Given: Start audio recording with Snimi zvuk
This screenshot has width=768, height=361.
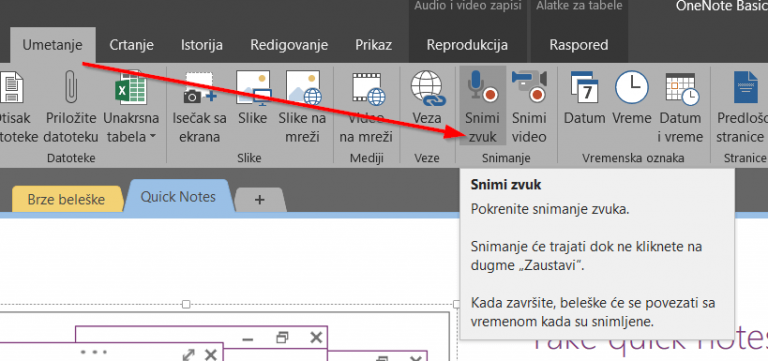Looking at the screenshot, I should tap(483, 106).
